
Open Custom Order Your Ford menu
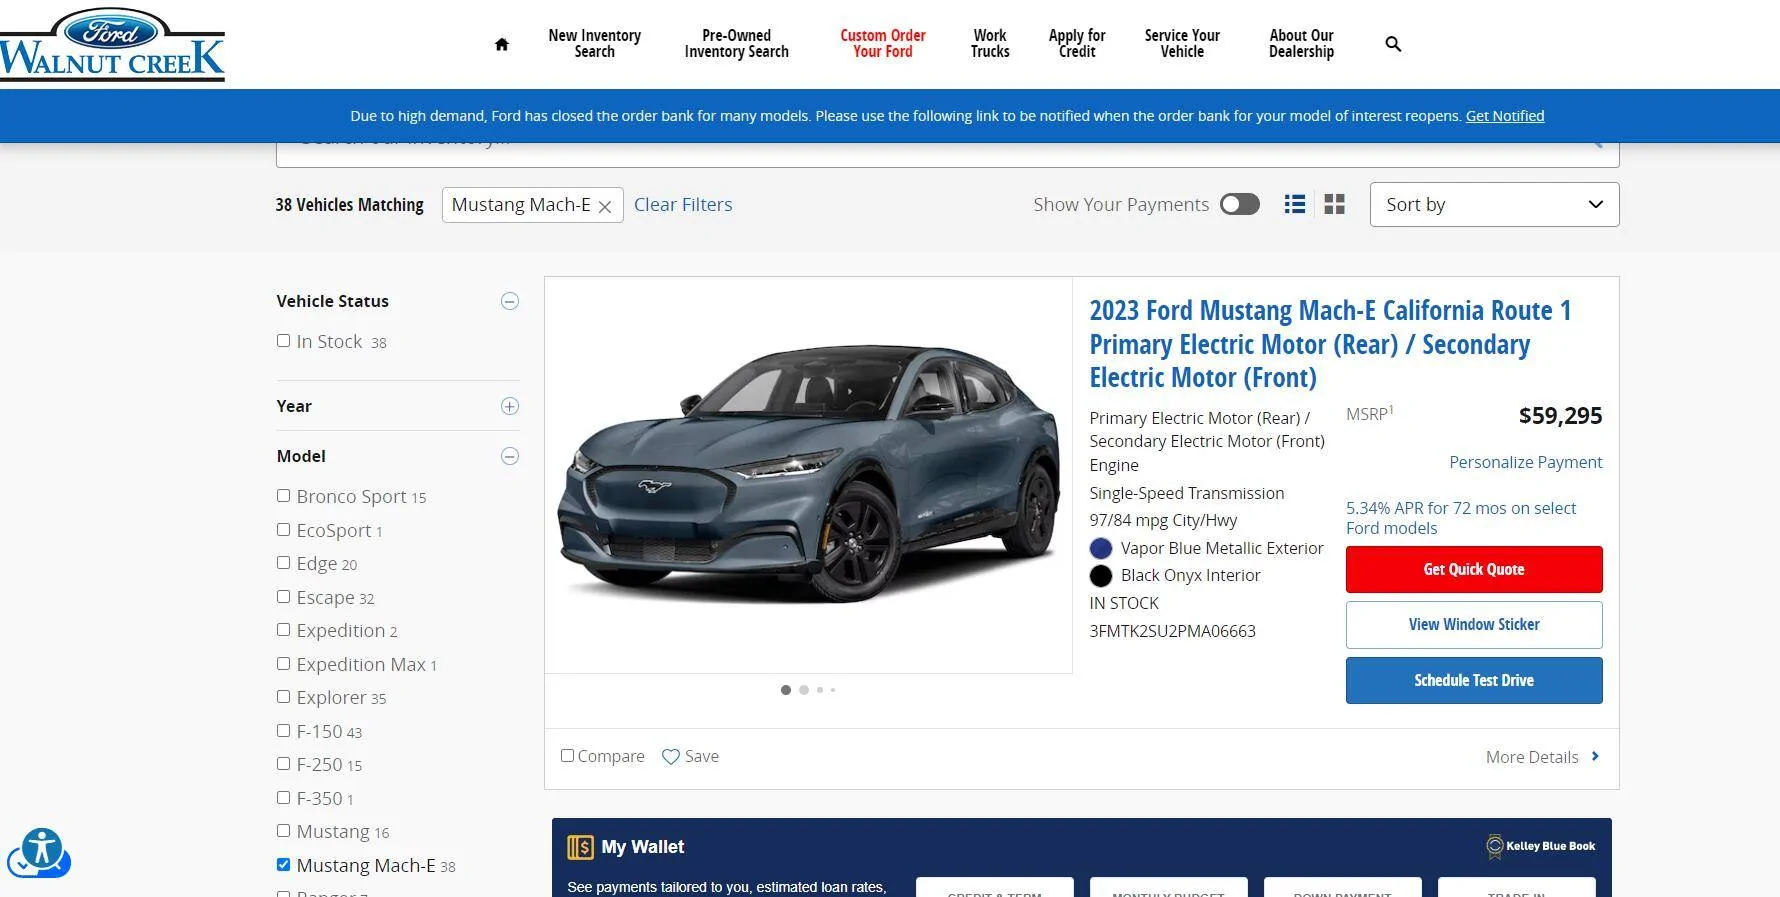pyautogui.click(x=883, y=44)
